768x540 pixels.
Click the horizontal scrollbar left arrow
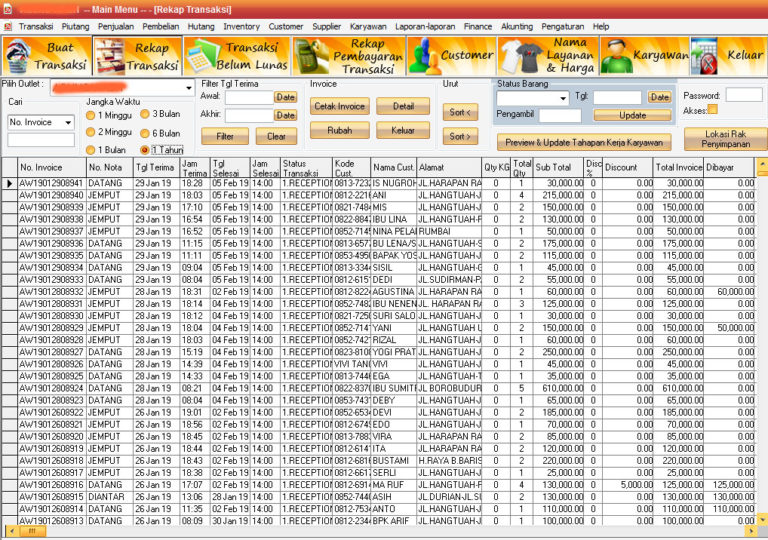tap(11, 531)
